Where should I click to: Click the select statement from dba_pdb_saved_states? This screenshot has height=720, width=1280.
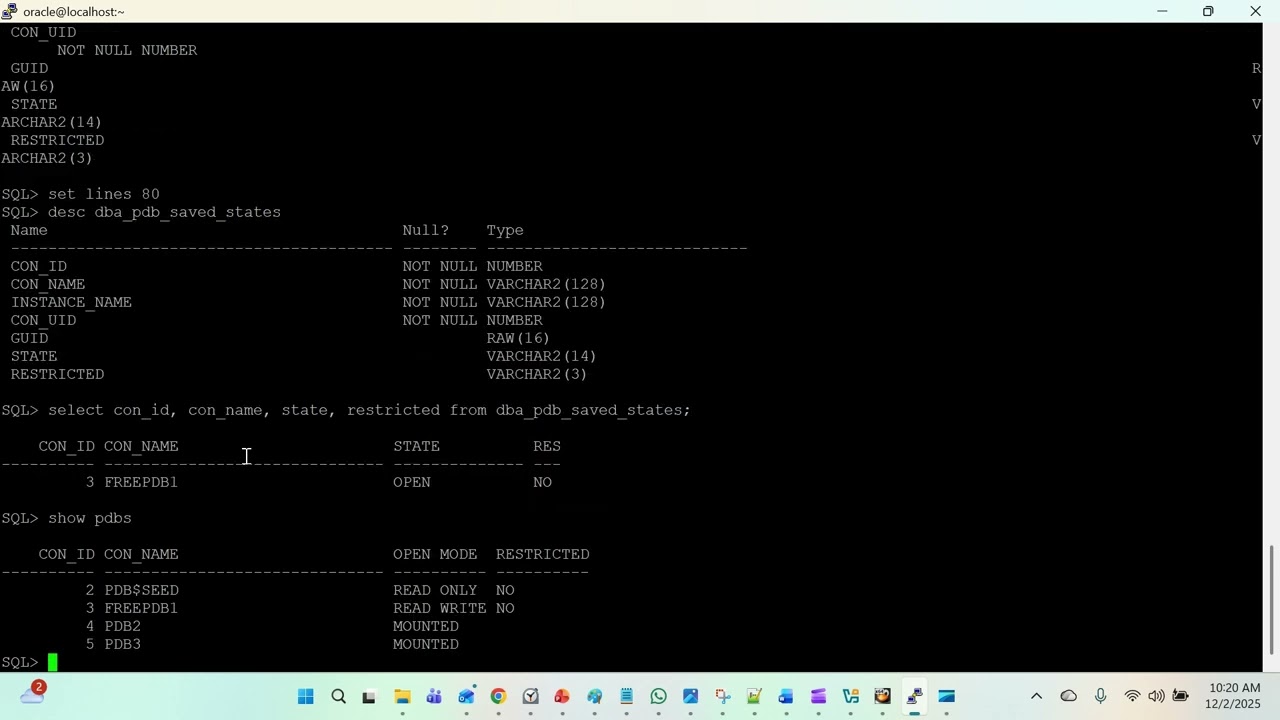369,410
